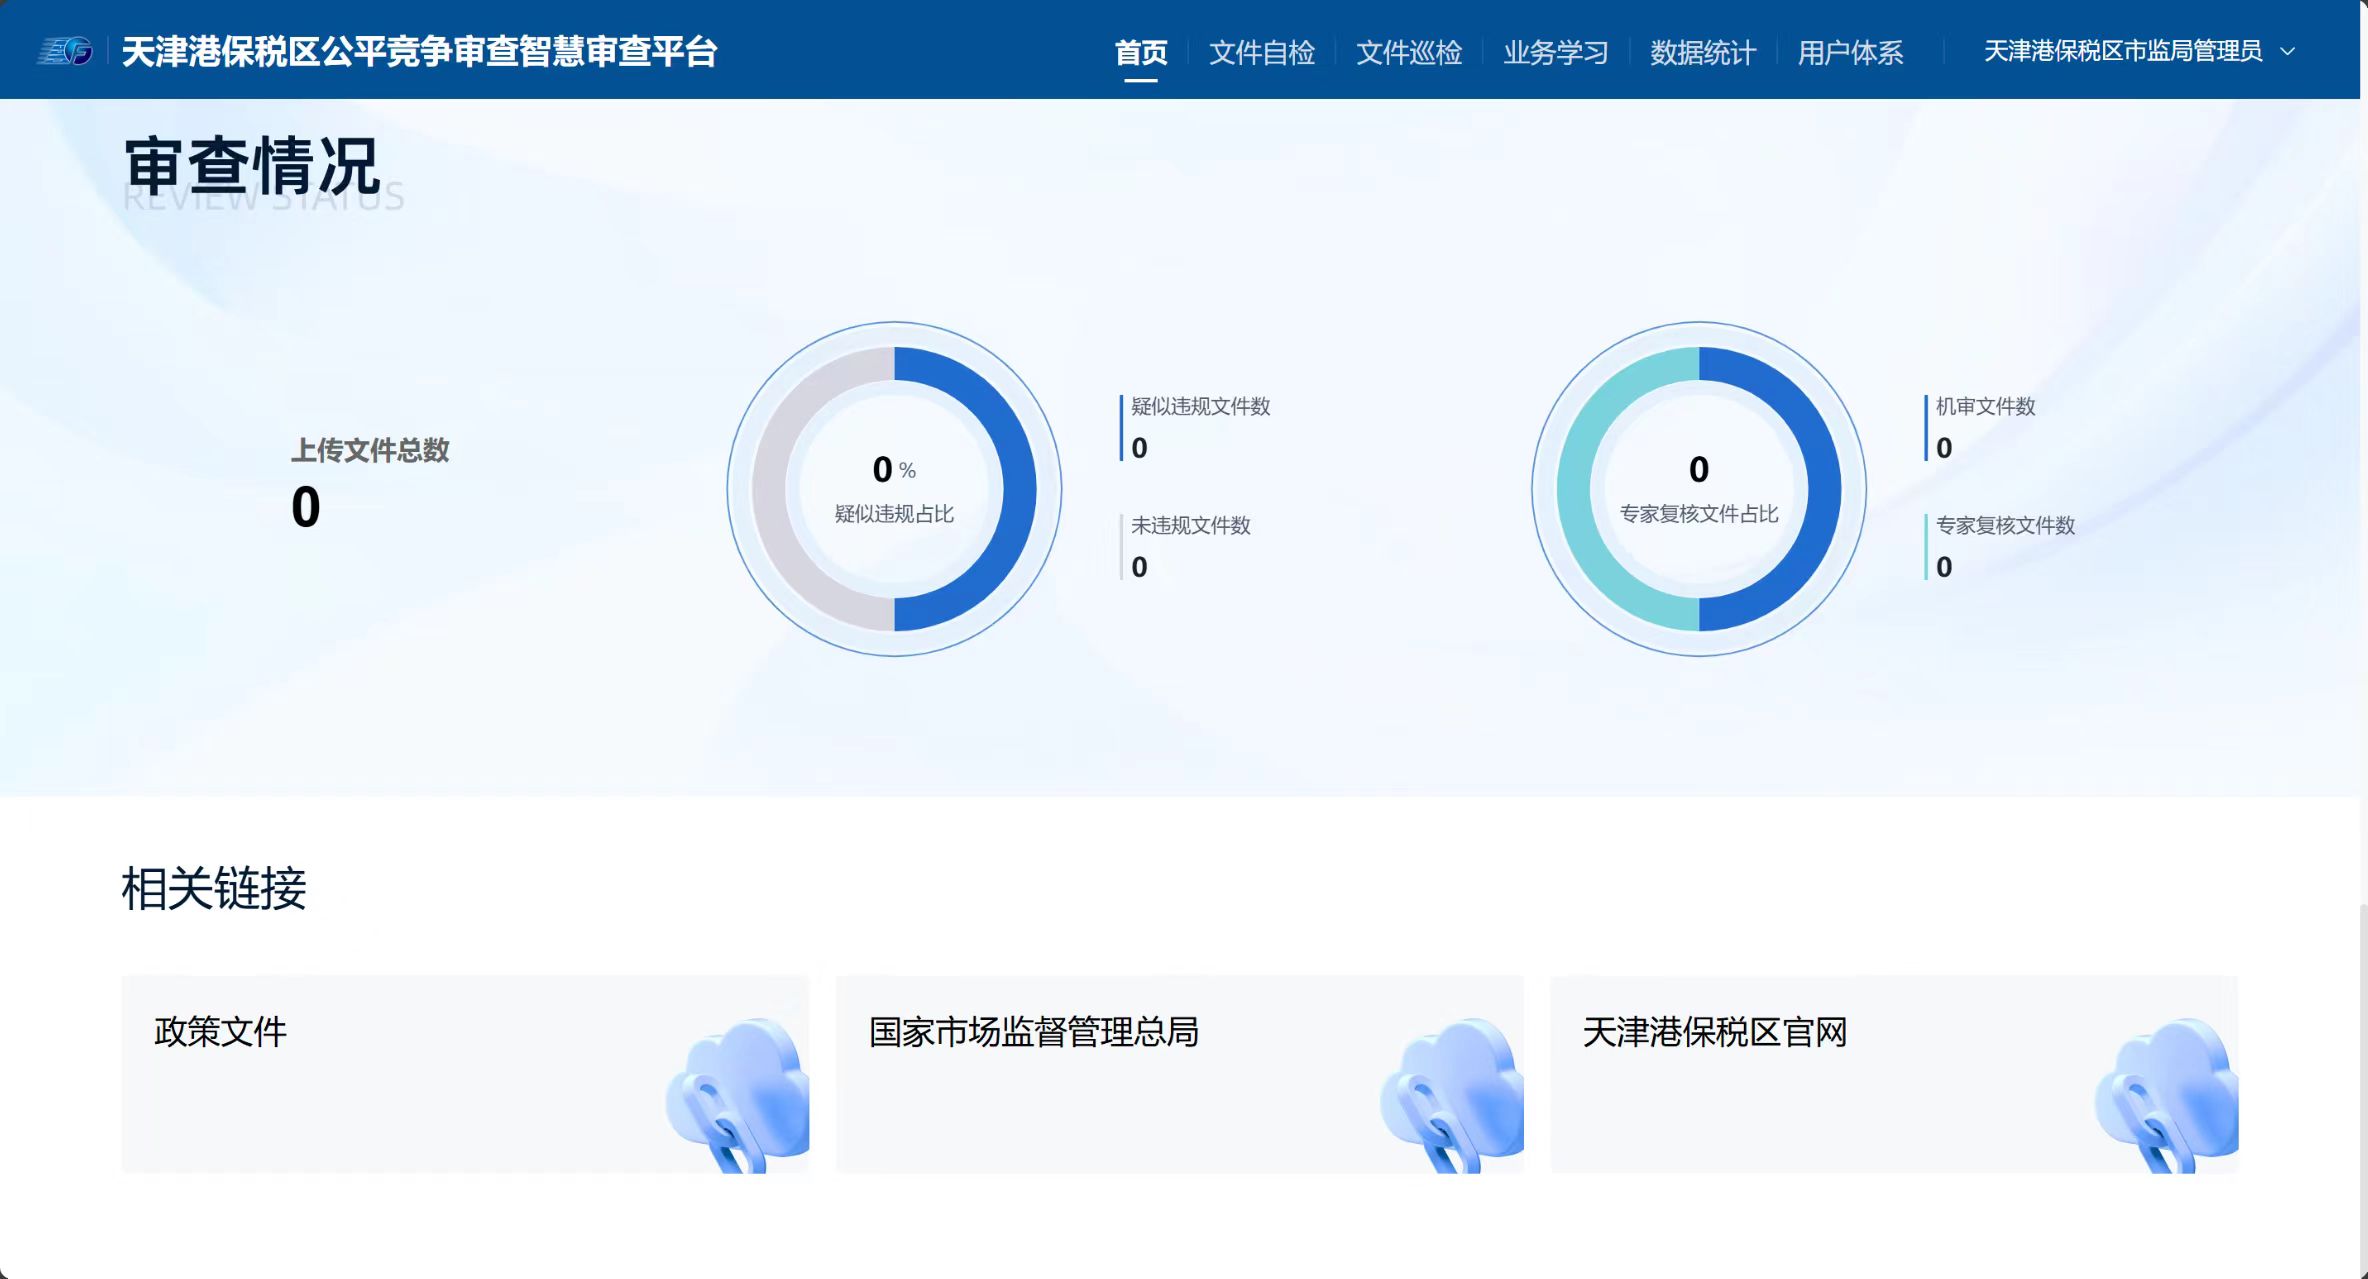Viewport: 2368px width, 1279px height.
Task: Click the cloud icon on 国家市场监督管理总局 card
Action: 1452,1092
